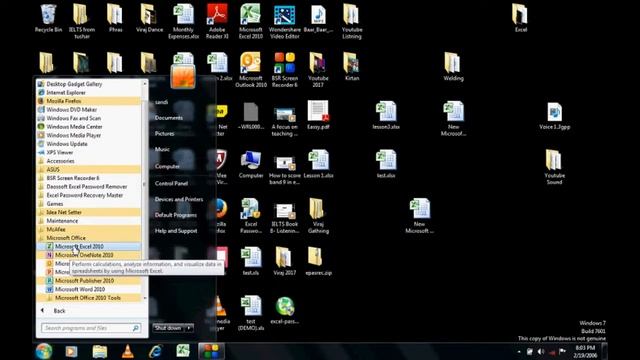Expand the Maintenance folder
Image resolution: width=640 pixels, height=360 pixels.
(x=89, y=221)
